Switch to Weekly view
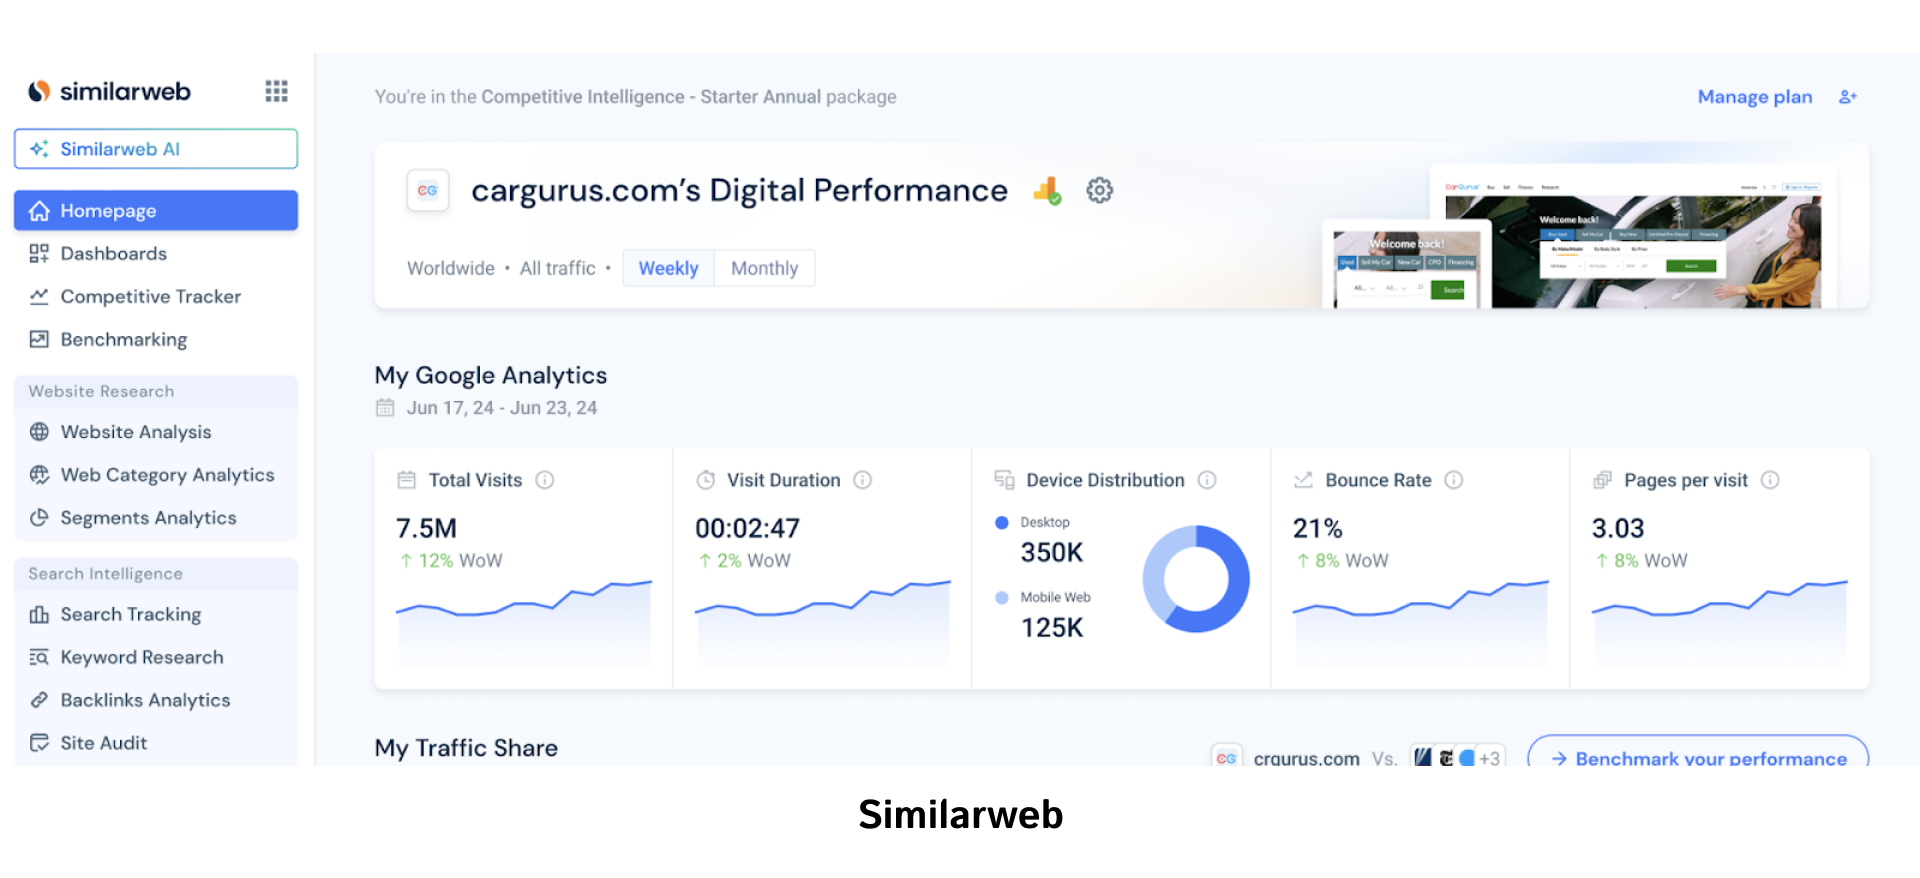1920x878 pixels. point(668,268)
